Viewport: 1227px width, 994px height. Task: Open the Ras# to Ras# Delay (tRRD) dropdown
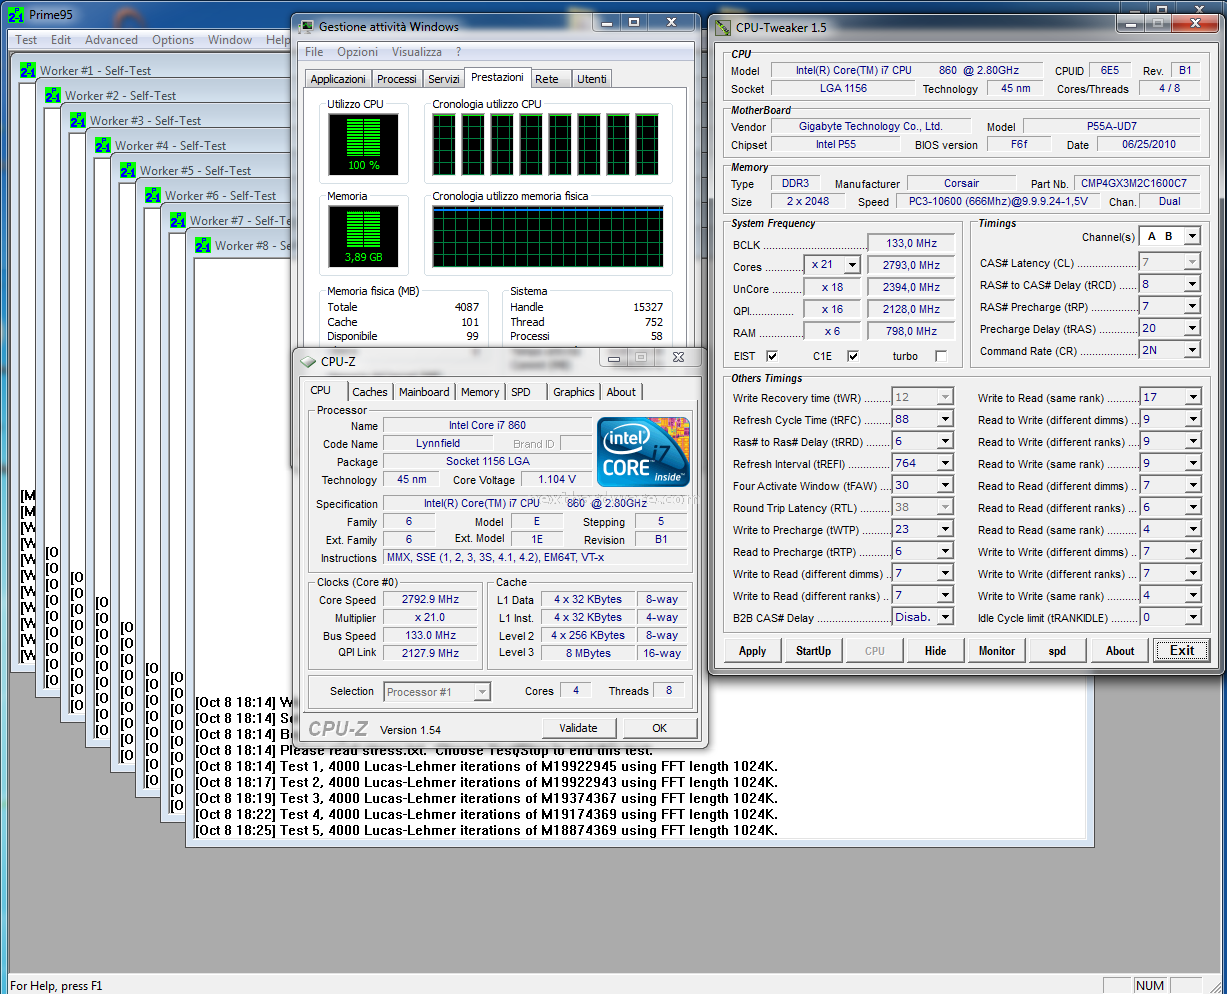(x=945, y=442)
